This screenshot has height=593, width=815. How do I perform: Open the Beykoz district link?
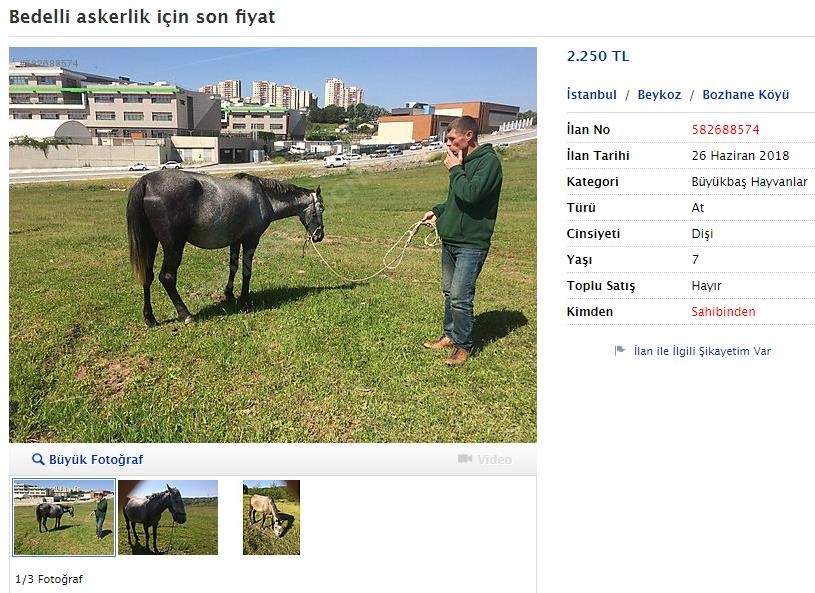659,95
